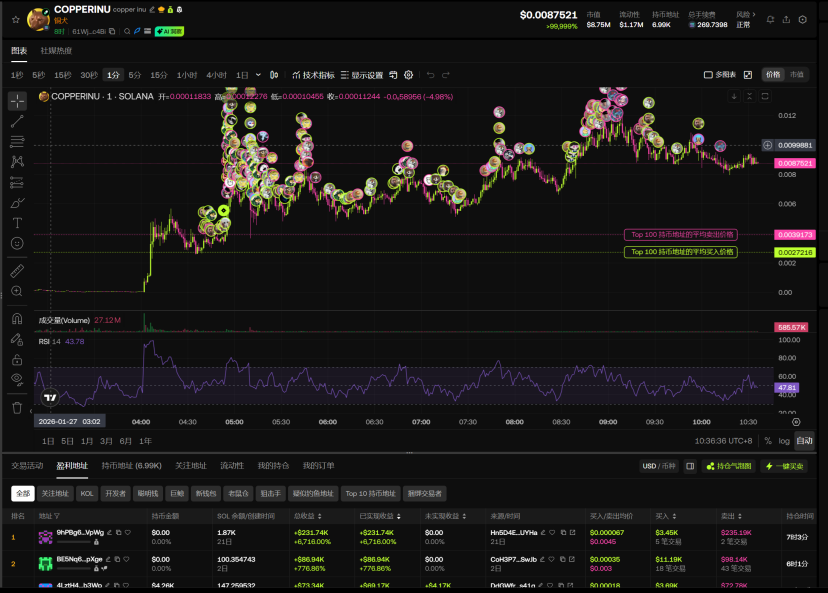This screenshot has width=828, height=593.
Task: Open the timezone 10:36:36 UTC+8 selector
Action: (723, 441)
